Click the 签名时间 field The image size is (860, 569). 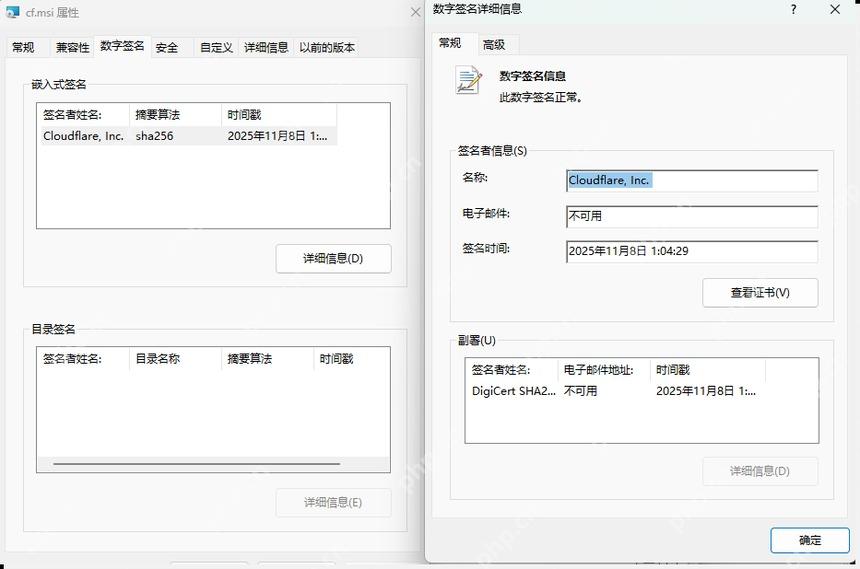click(692, 251)
